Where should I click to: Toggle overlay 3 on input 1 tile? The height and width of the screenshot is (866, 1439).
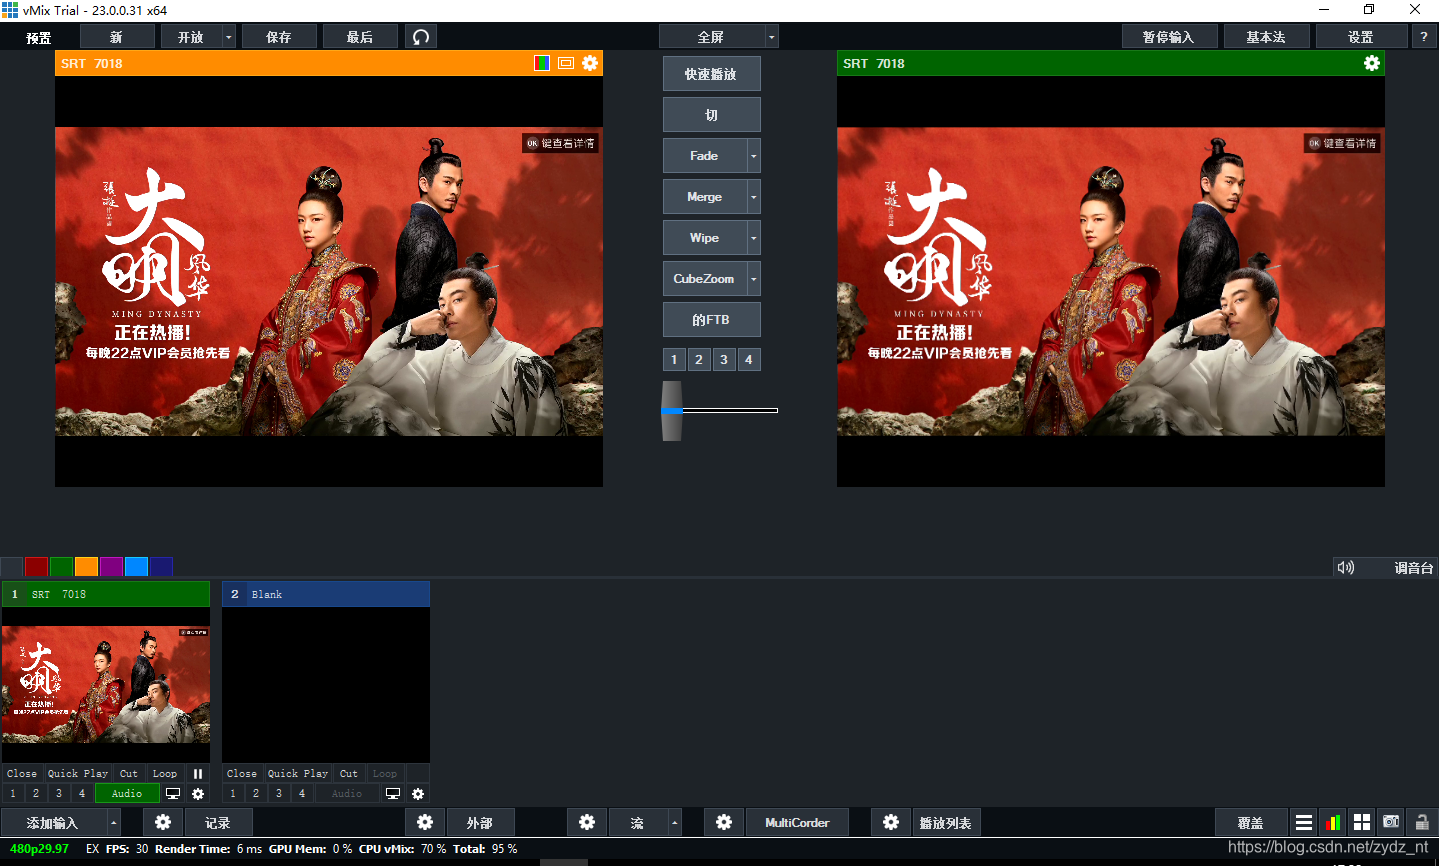59,794
